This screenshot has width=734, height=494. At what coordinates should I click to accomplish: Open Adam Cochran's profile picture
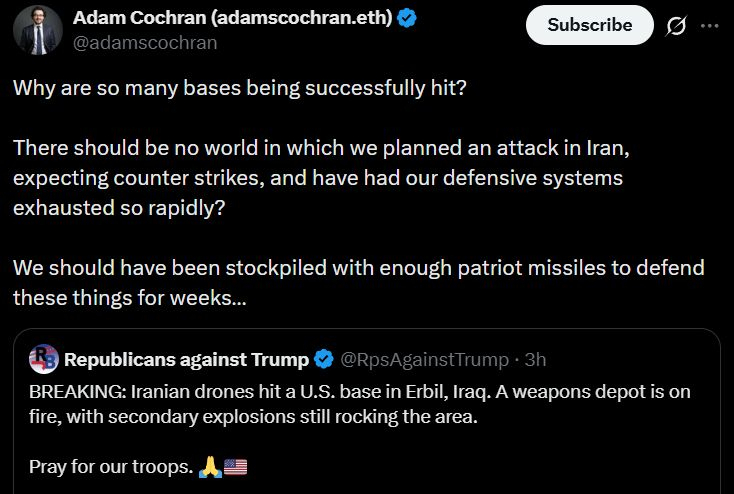(x=38, y=29)
